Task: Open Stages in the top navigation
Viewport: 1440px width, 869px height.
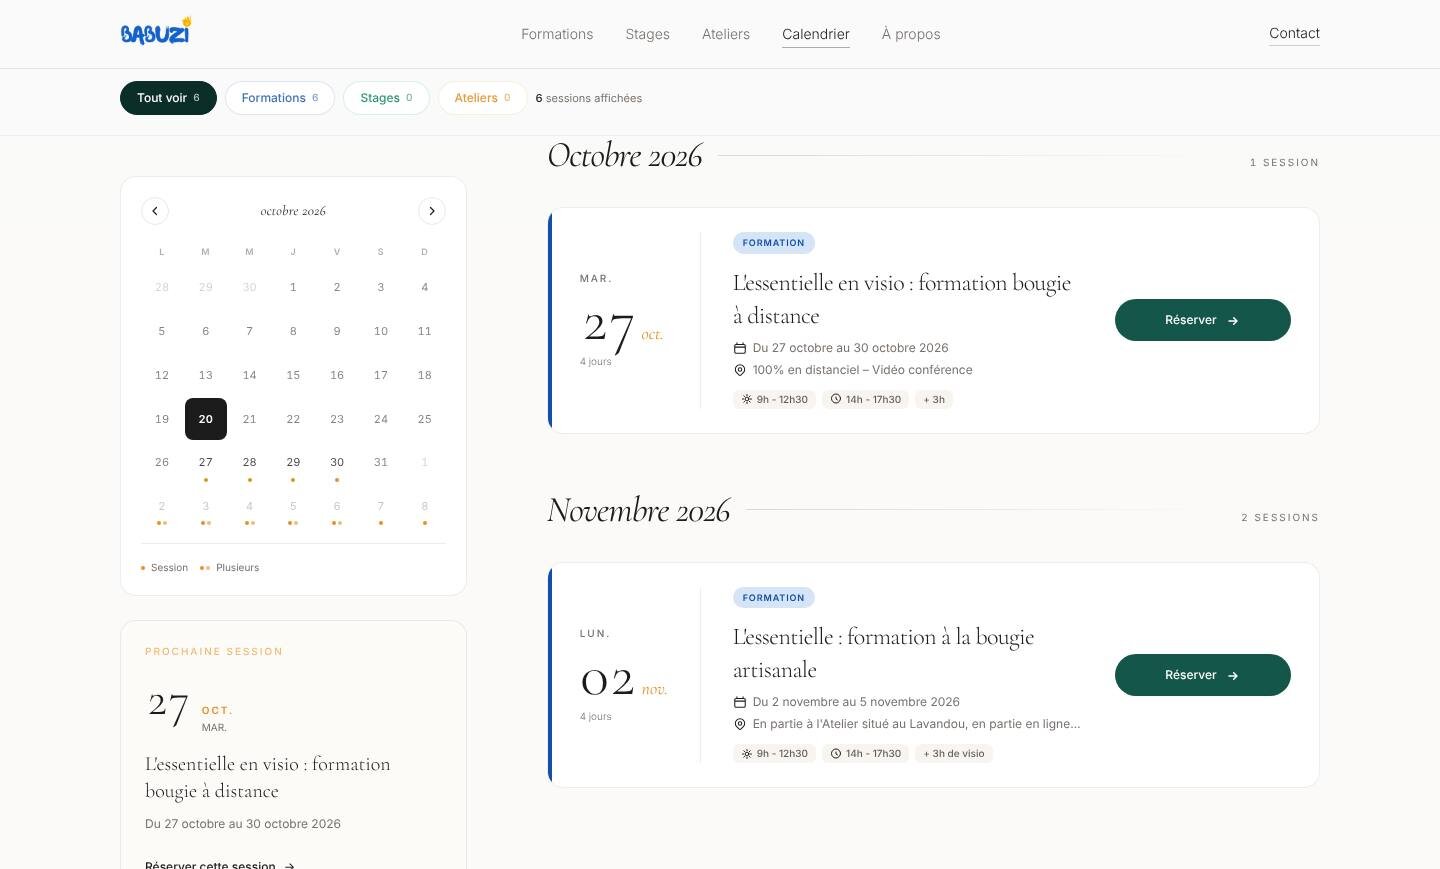Action: click(x=648, y=34)
